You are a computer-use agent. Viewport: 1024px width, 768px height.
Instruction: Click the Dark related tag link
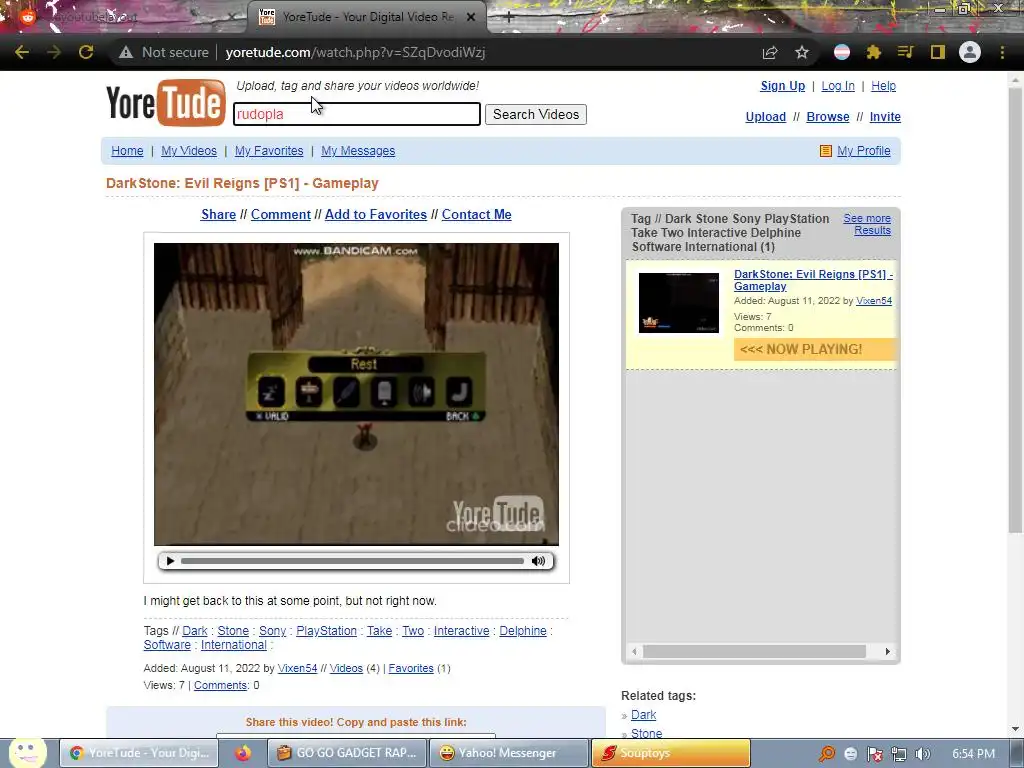pyautogui.click(x=643, y=715)
